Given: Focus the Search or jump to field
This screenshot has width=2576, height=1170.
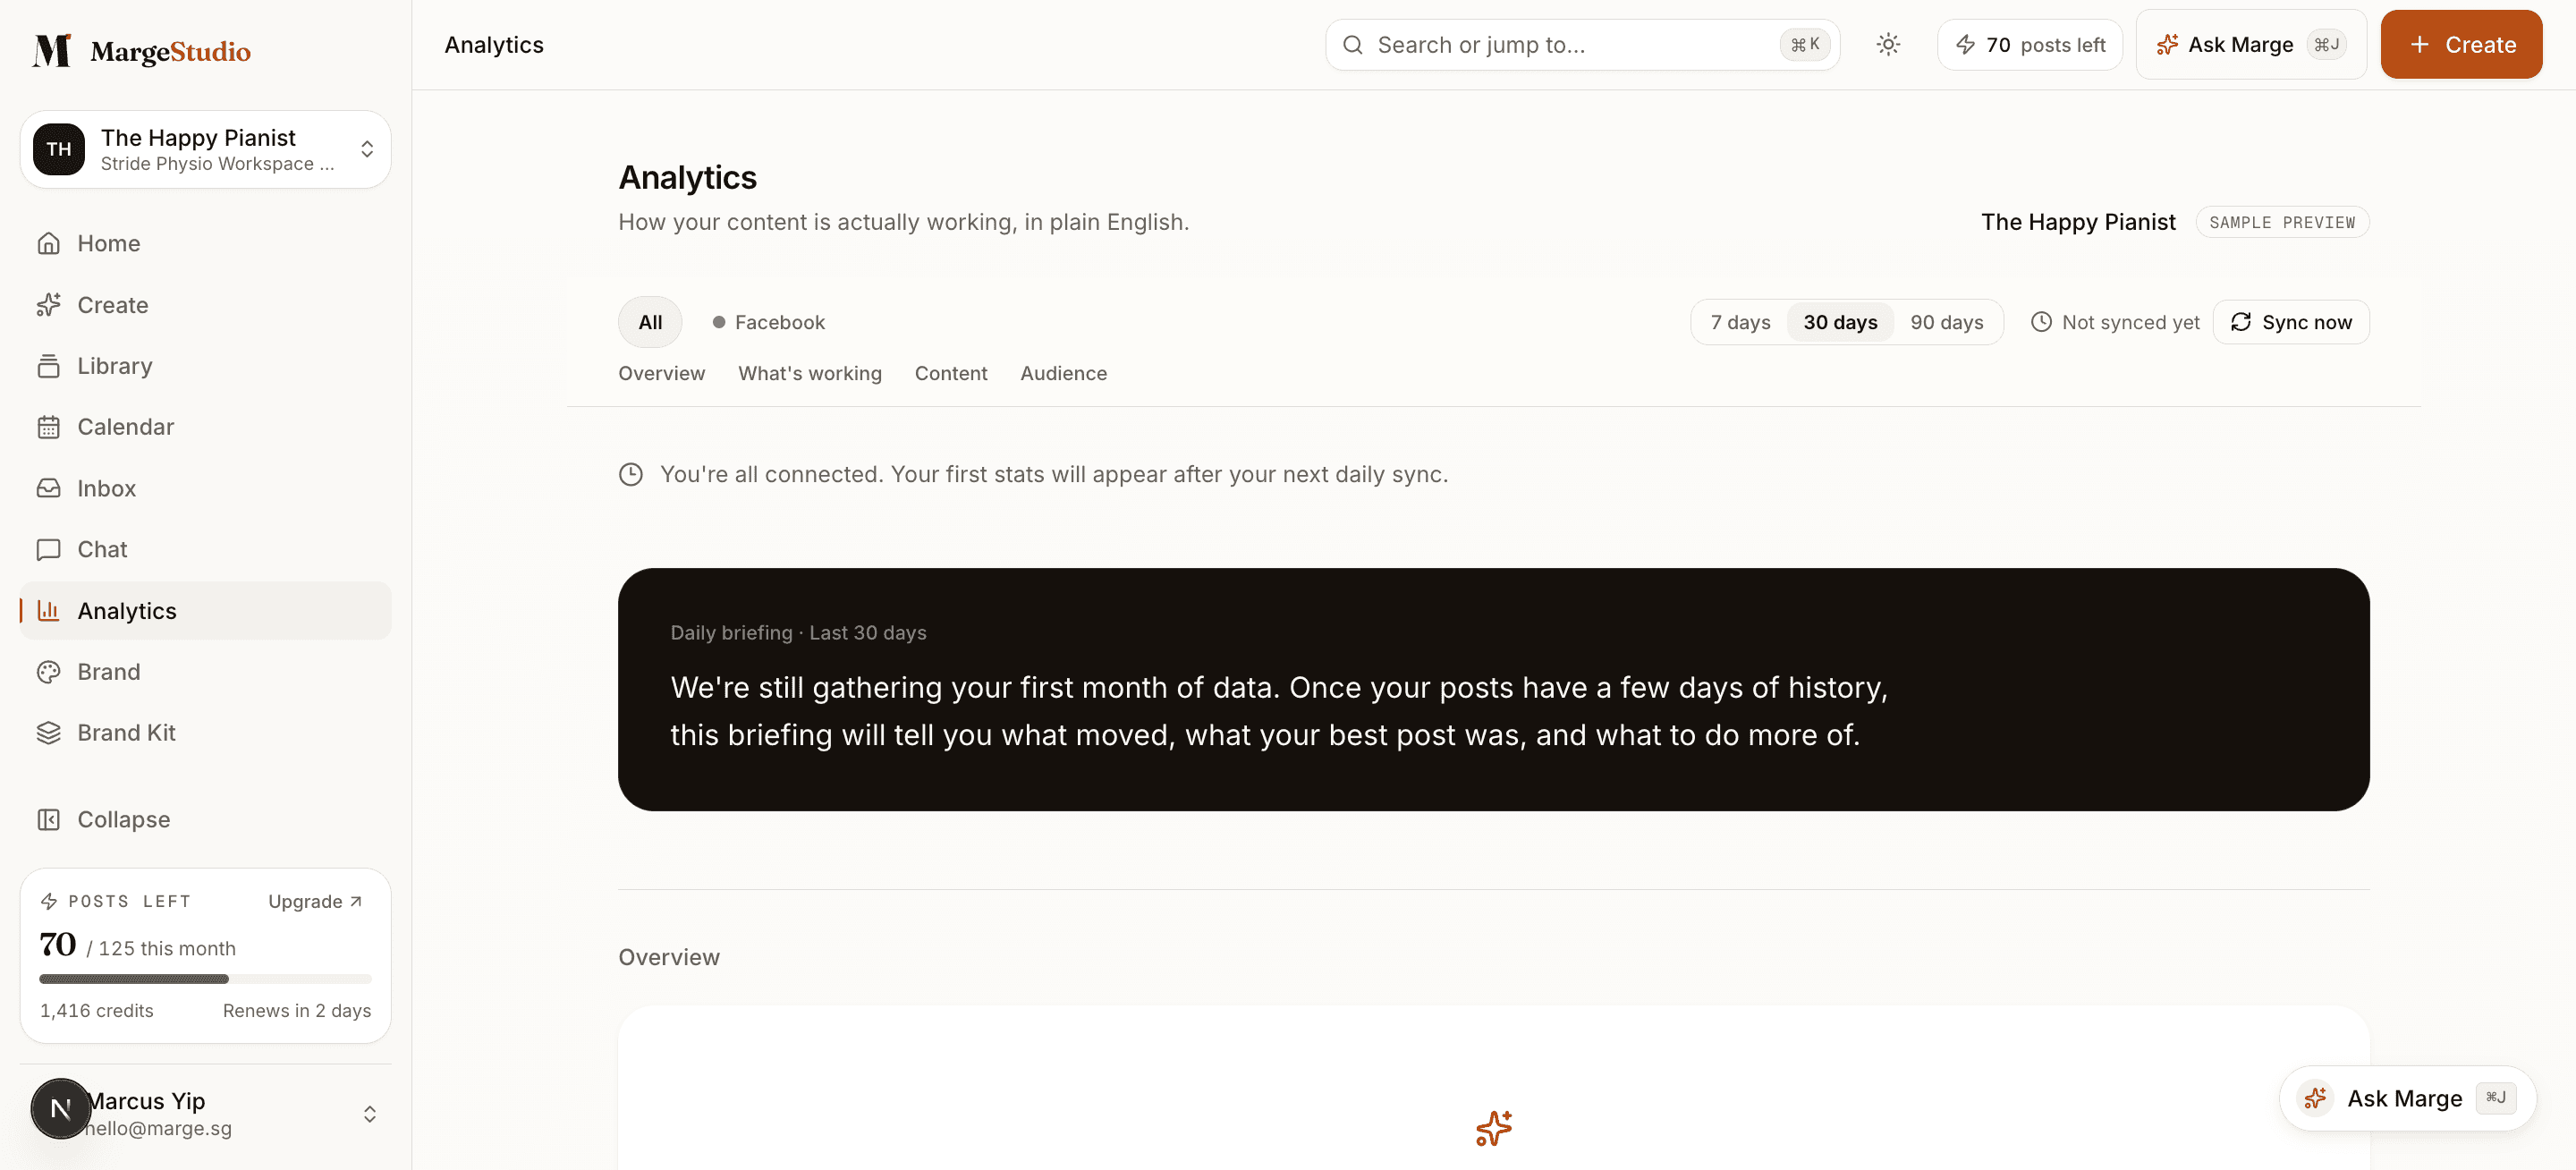Looking at the screenshot, I should click(x=1582, y=45).
